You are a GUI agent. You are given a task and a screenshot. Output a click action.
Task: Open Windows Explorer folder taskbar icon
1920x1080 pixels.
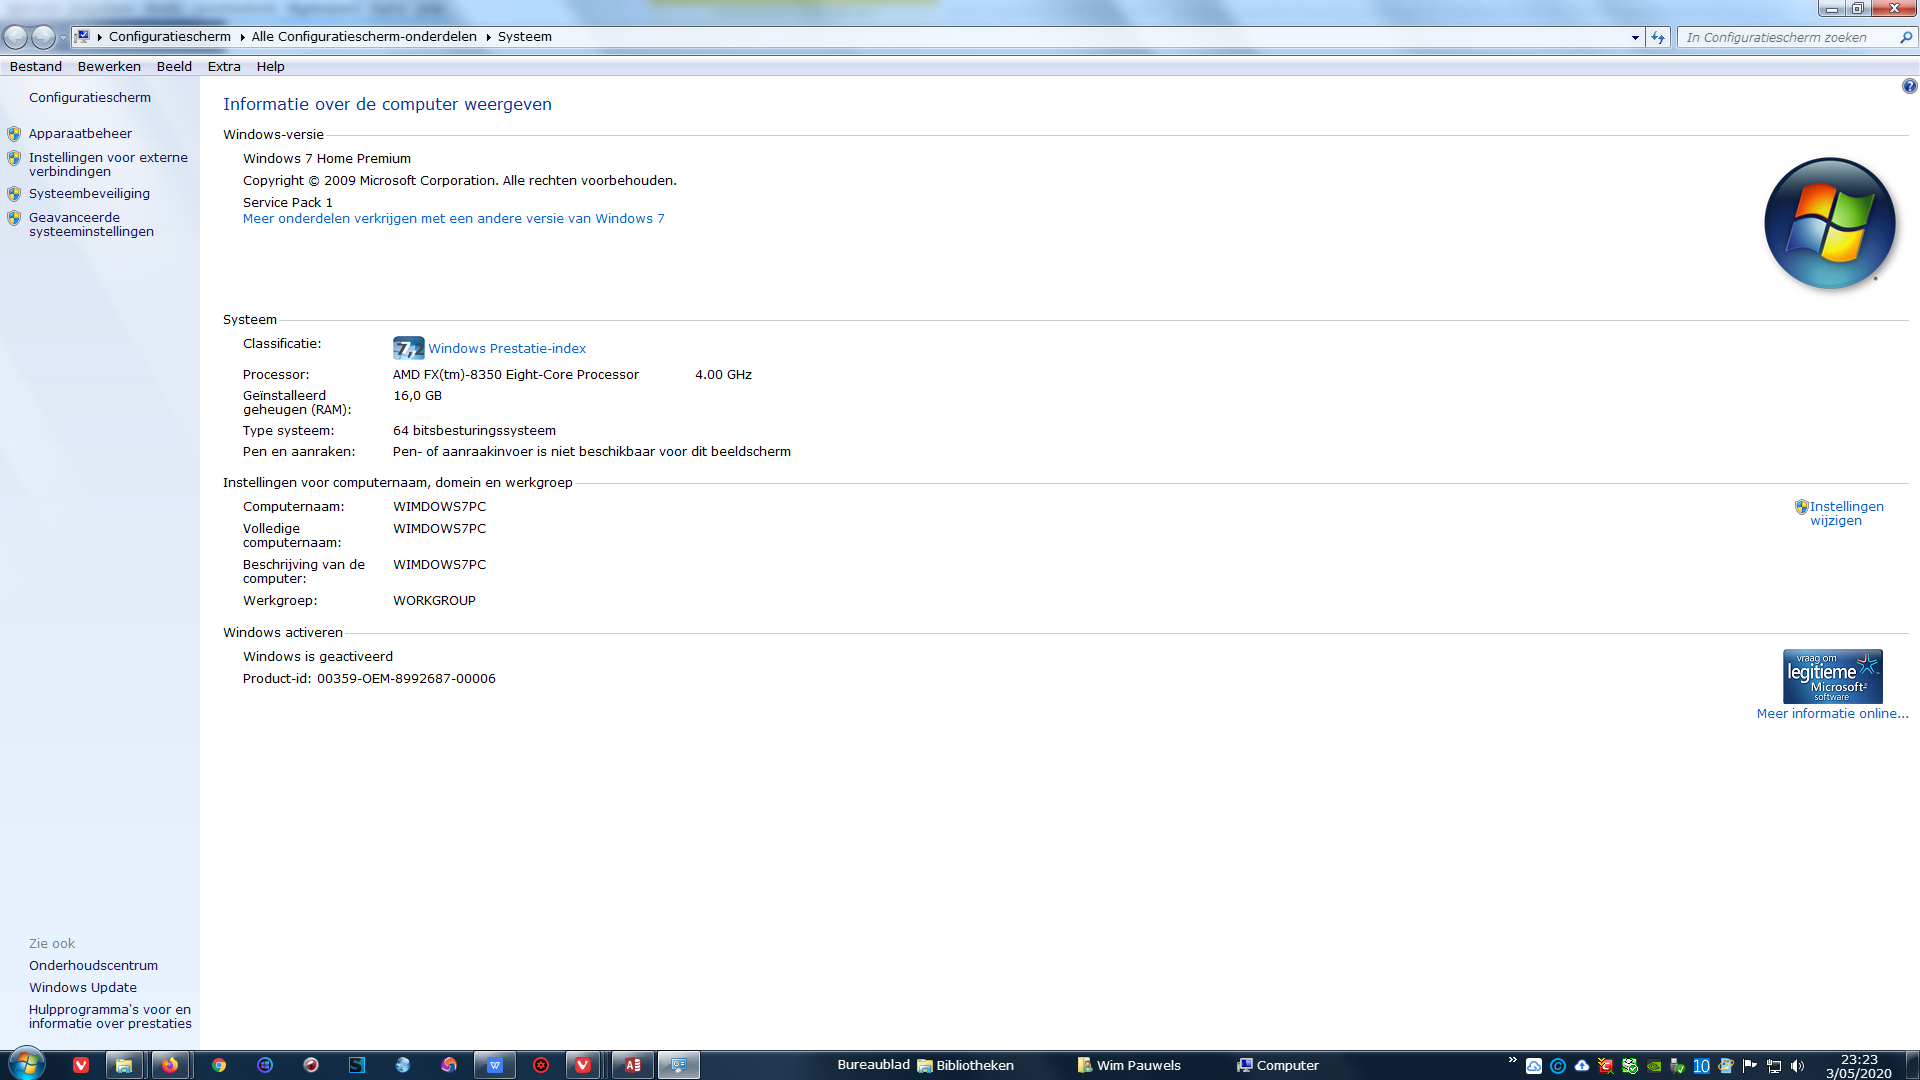point(124,1065)
